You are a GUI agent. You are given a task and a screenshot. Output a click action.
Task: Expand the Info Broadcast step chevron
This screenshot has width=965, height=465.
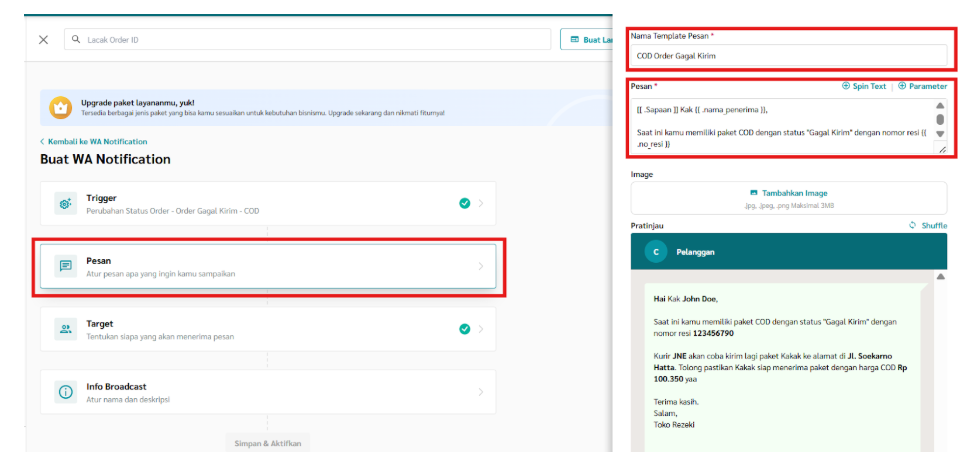(481, 392)
